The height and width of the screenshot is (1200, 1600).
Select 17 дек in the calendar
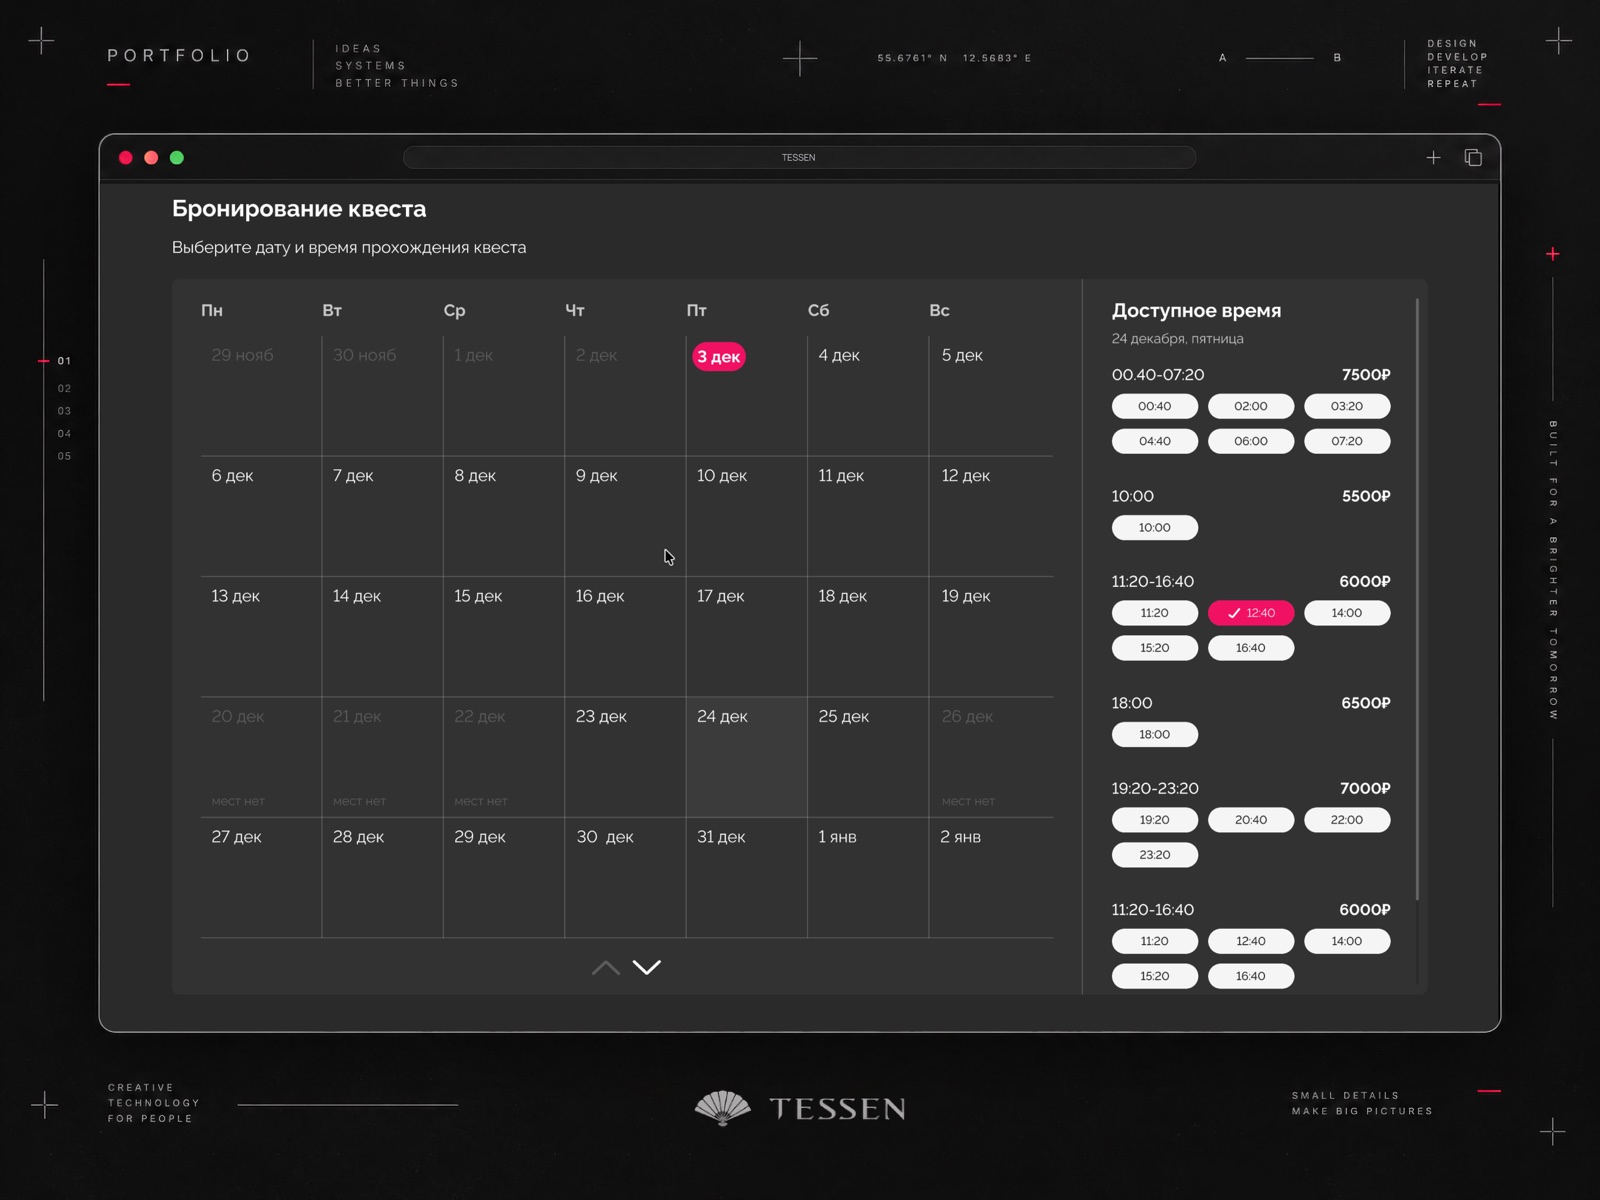point(747,636)
